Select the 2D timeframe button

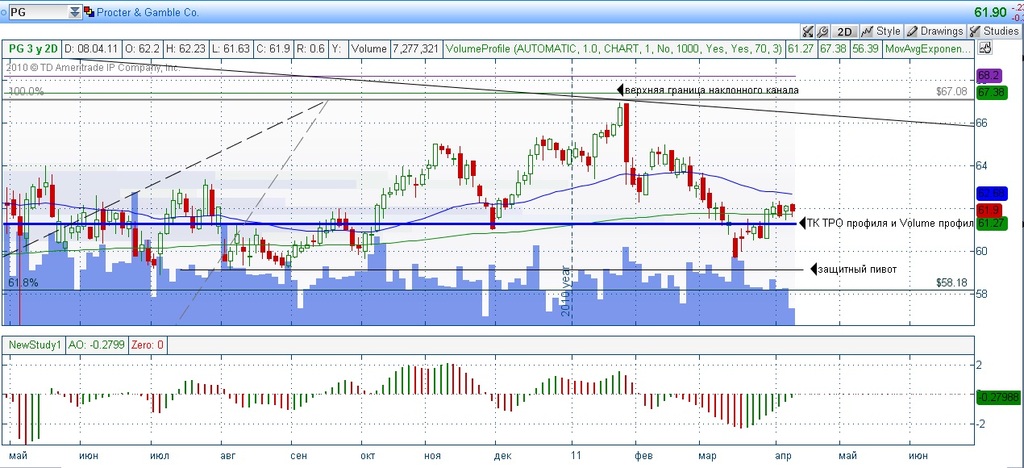point(845,31)
